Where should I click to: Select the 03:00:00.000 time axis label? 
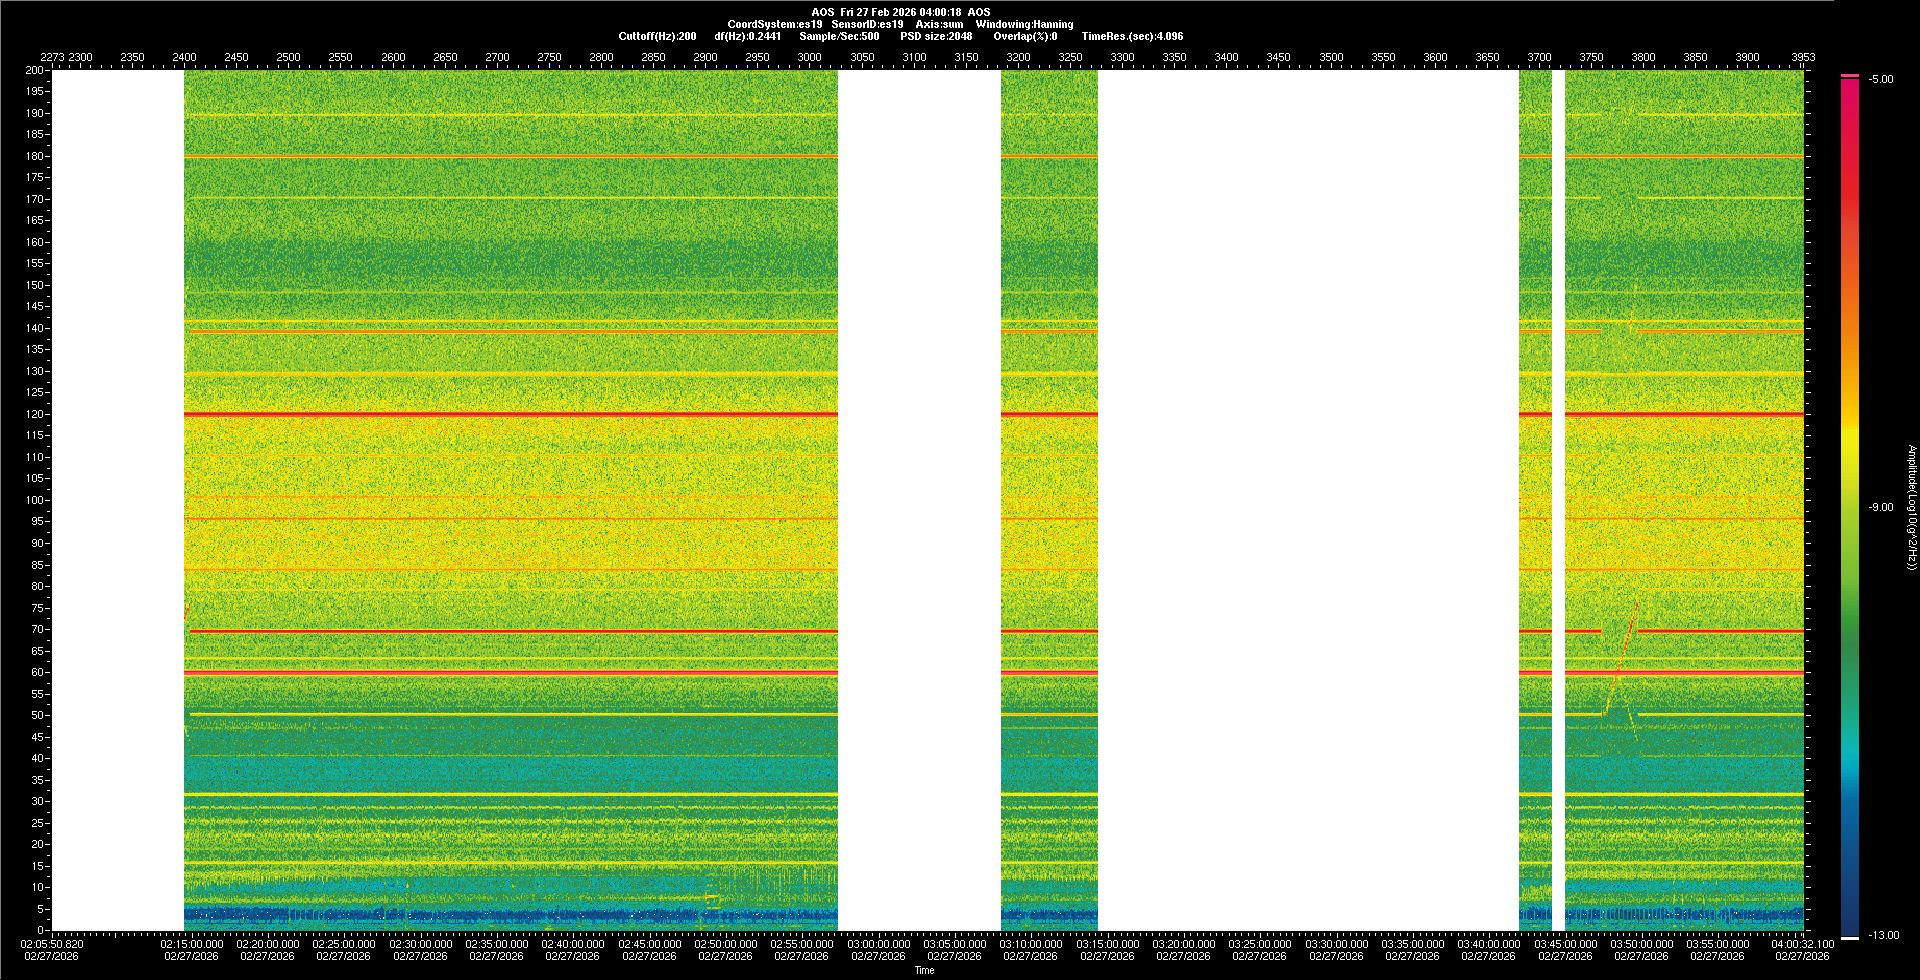click(878, 944)
